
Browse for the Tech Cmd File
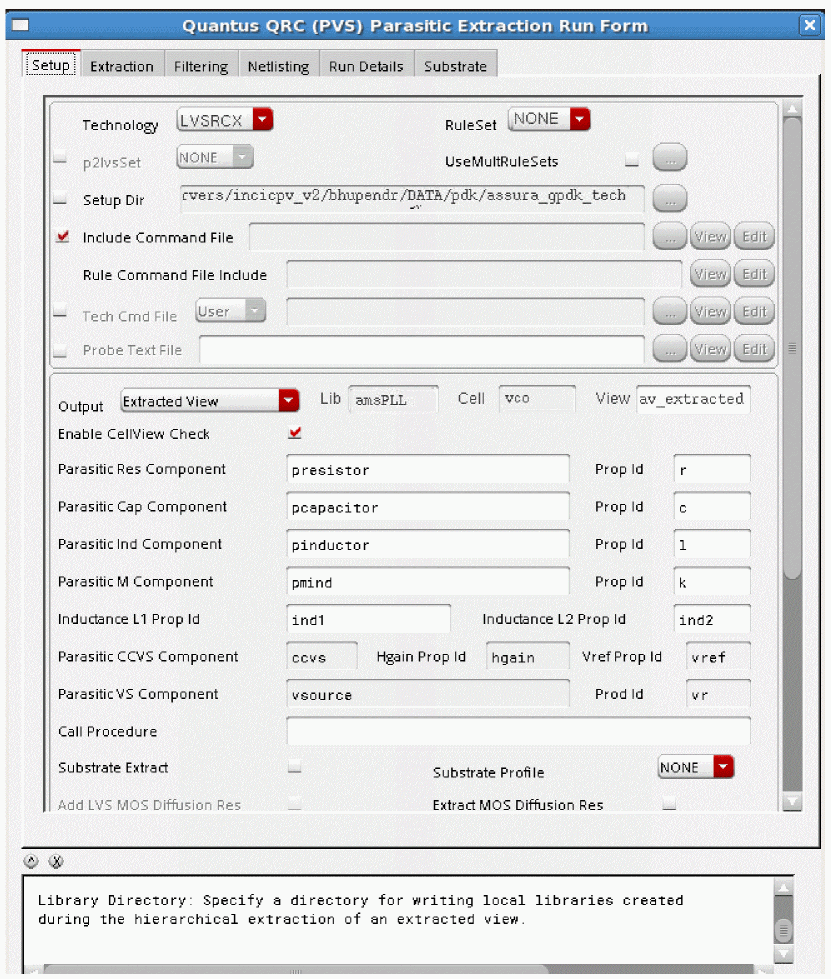click(670, 312)
